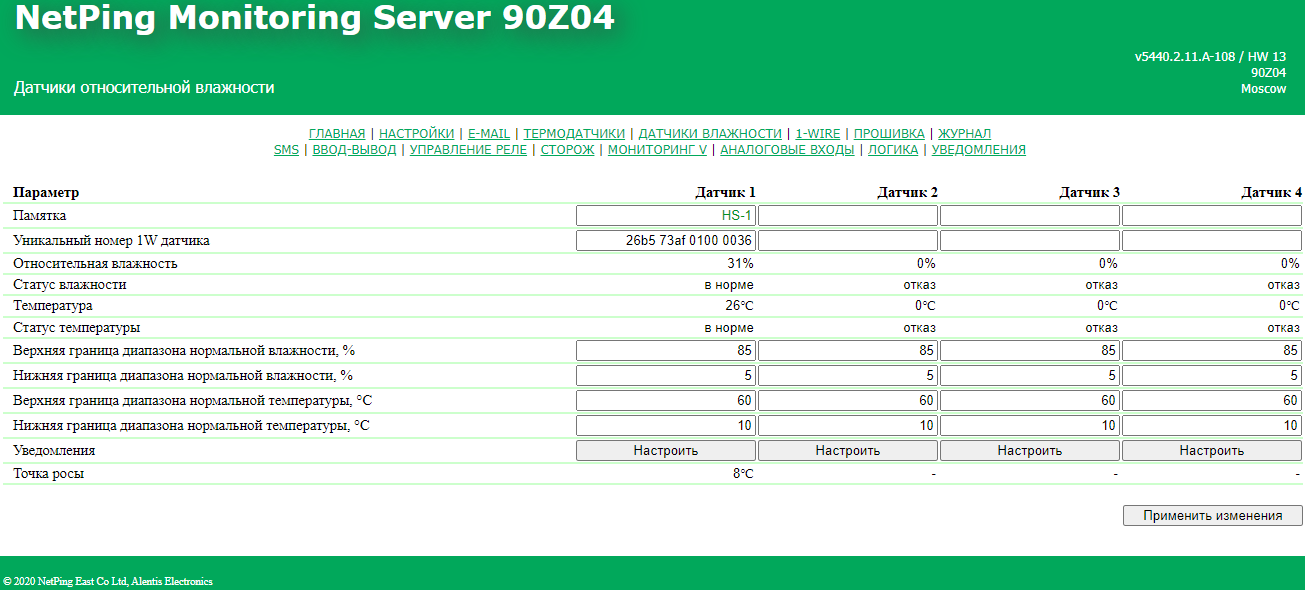Image resolution: width=1305 pixels, height=590 pixels.
Task: Go to the ПРОШИВКА page
Action: 889,133
